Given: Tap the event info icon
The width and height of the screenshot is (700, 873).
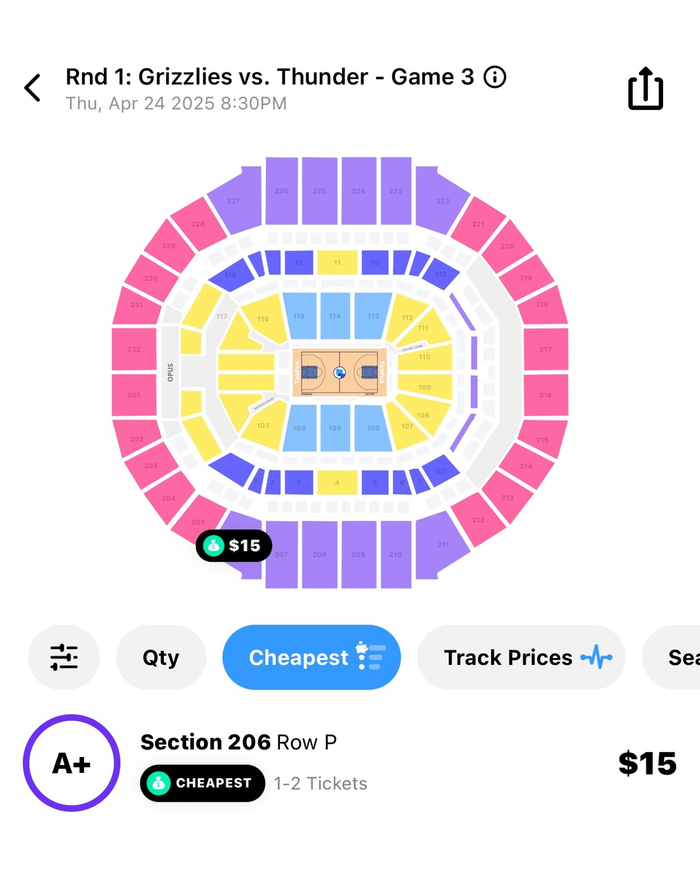Looking at the screenshot, I should tap(495, 77).
